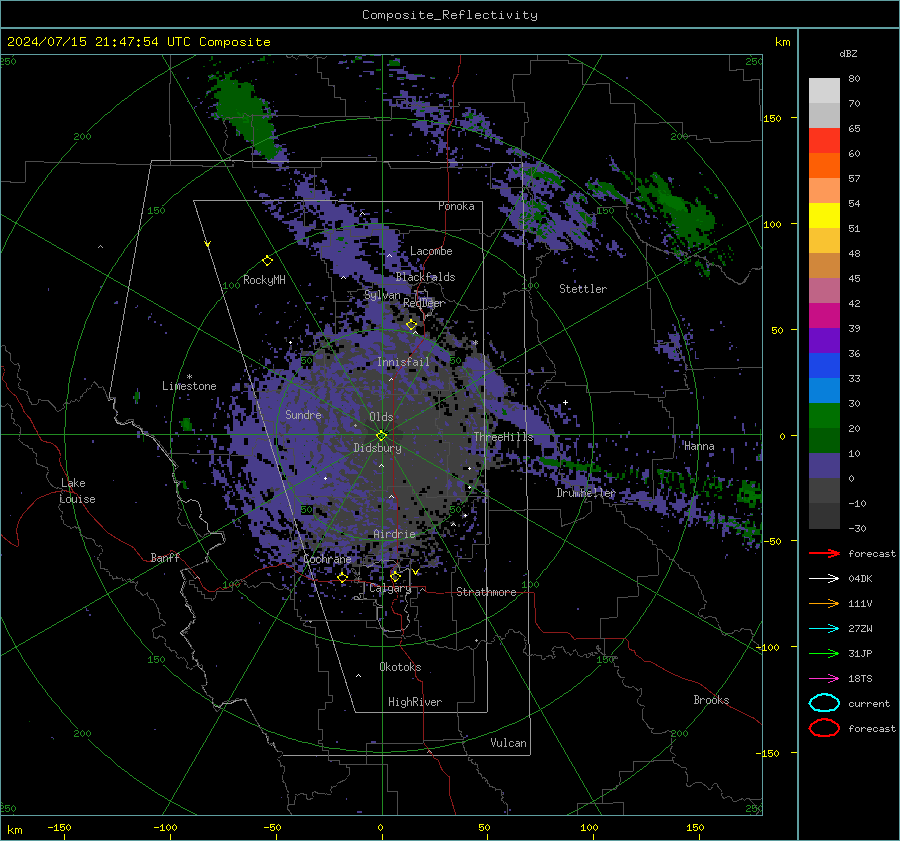Click the Strathmore town label
Image resolution: width=900 pixels, height=841 pixels.
coord(486,592)
